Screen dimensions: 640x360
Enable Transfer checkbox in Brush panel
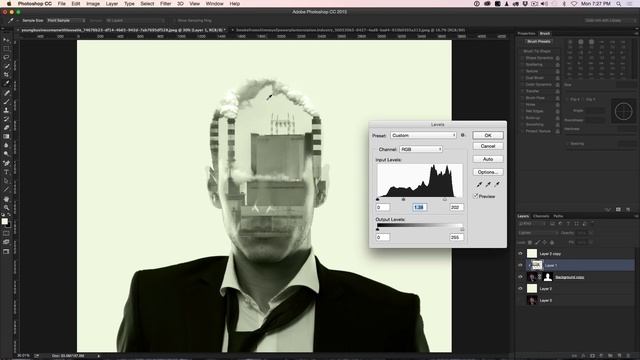pos(522,91)
